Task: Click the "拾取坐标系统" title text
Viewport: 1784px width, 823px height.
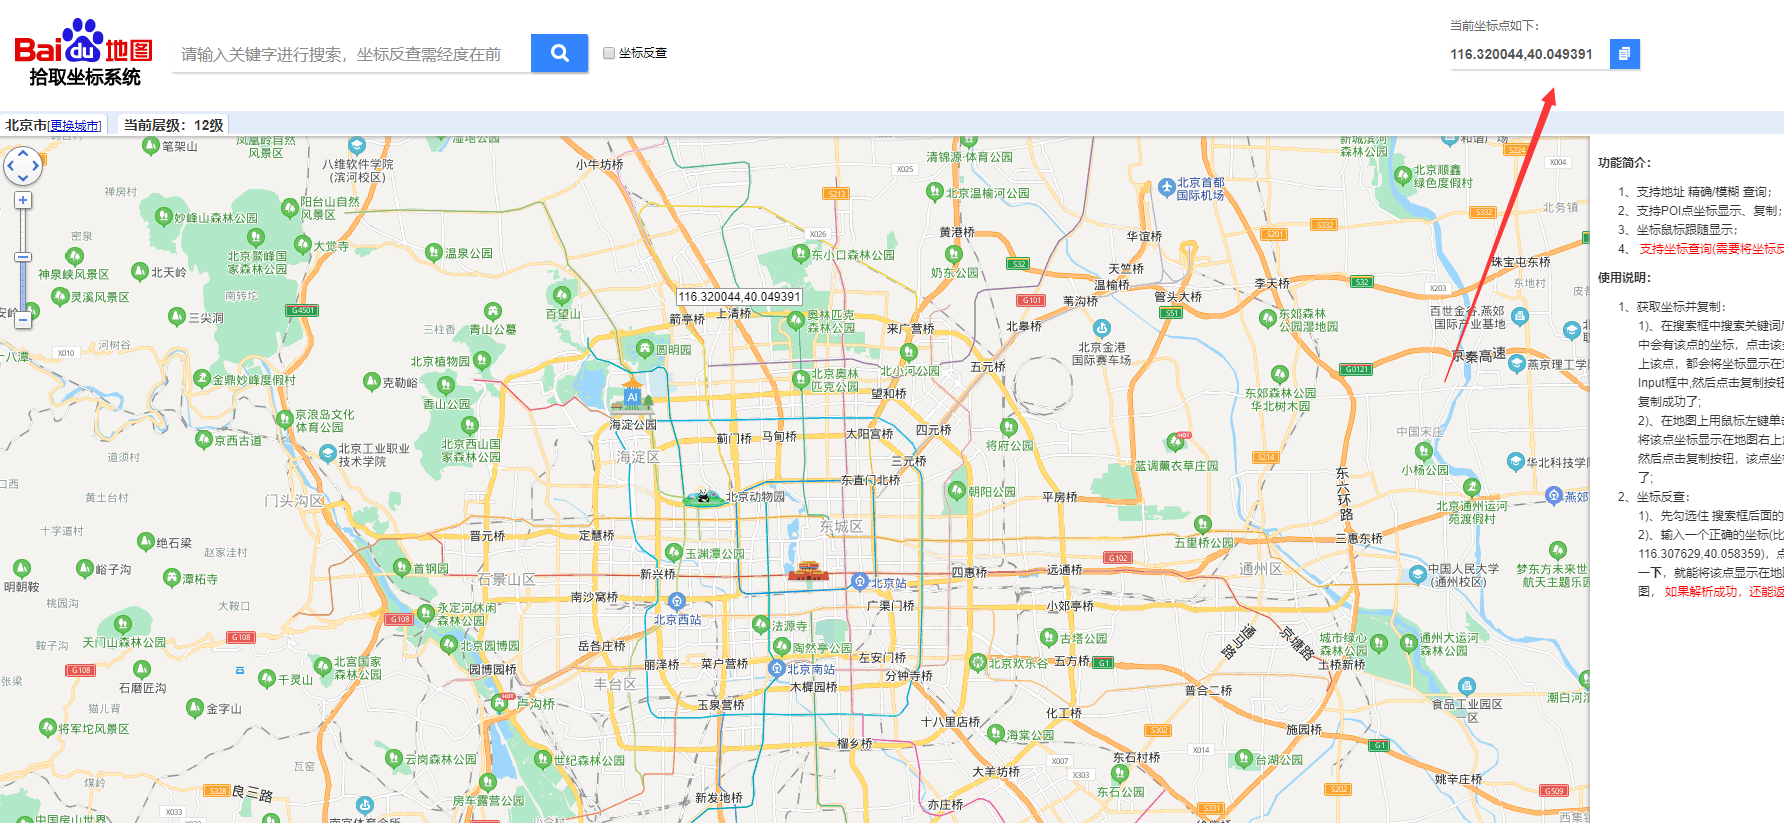Action: (x=85, y=77)
